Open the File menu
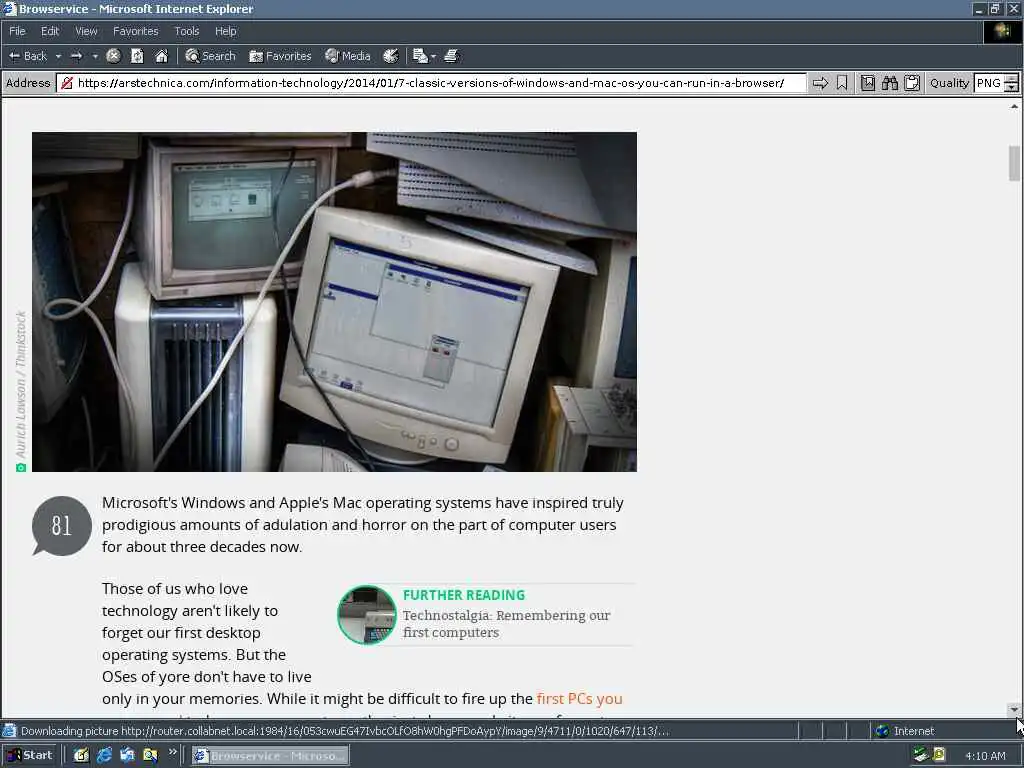Screen dimensions: 1024x768 point(17,31)
